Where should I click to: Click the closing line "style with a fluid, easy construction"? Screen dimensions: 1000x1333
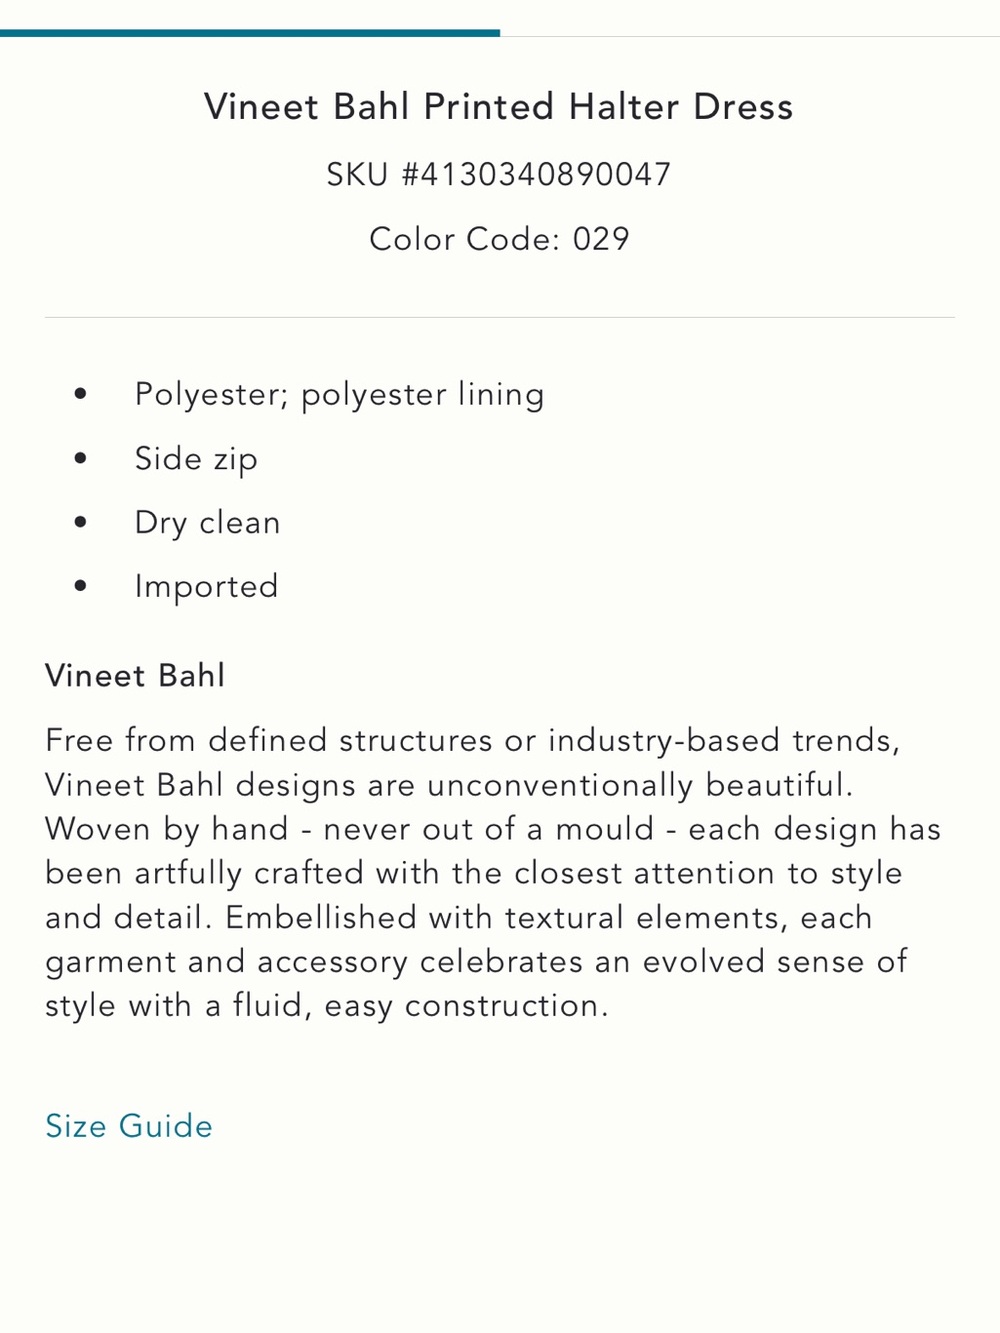(327, 1005)
